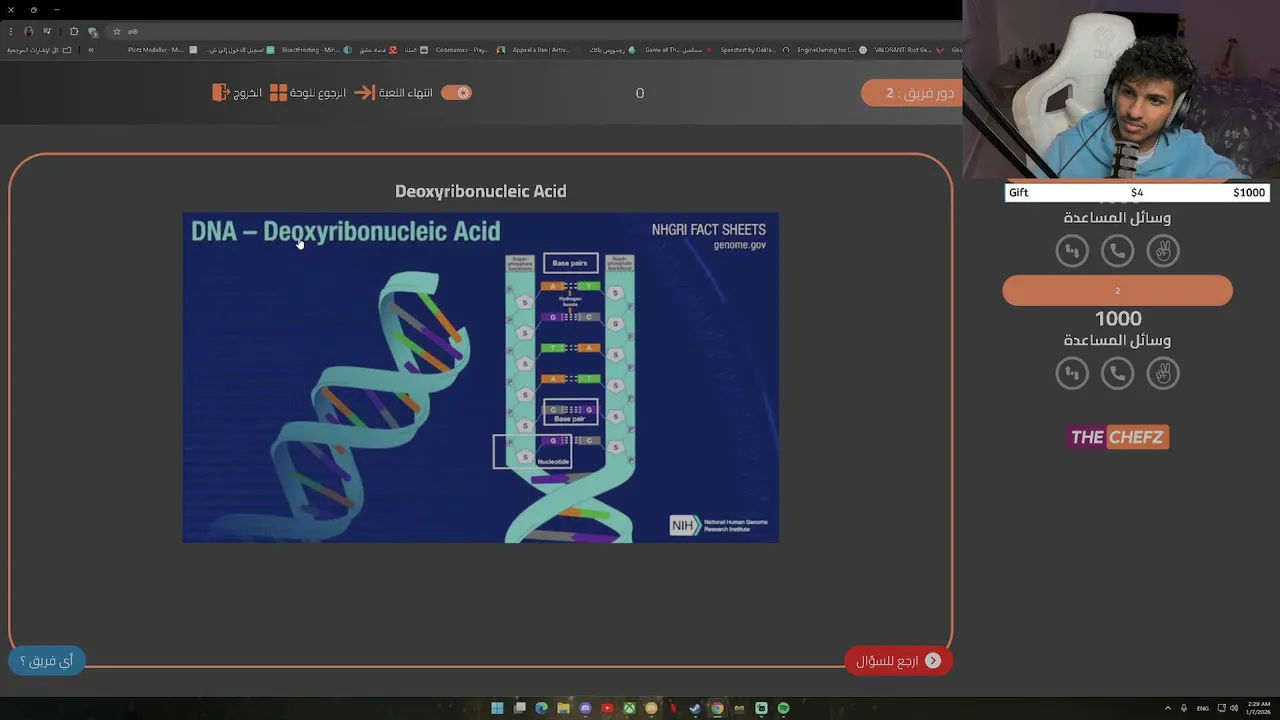The image size is (1280, 720).
Task: Click the return to board (الرجوع للوحة) grid icon
Action: (x=278, y=92)
